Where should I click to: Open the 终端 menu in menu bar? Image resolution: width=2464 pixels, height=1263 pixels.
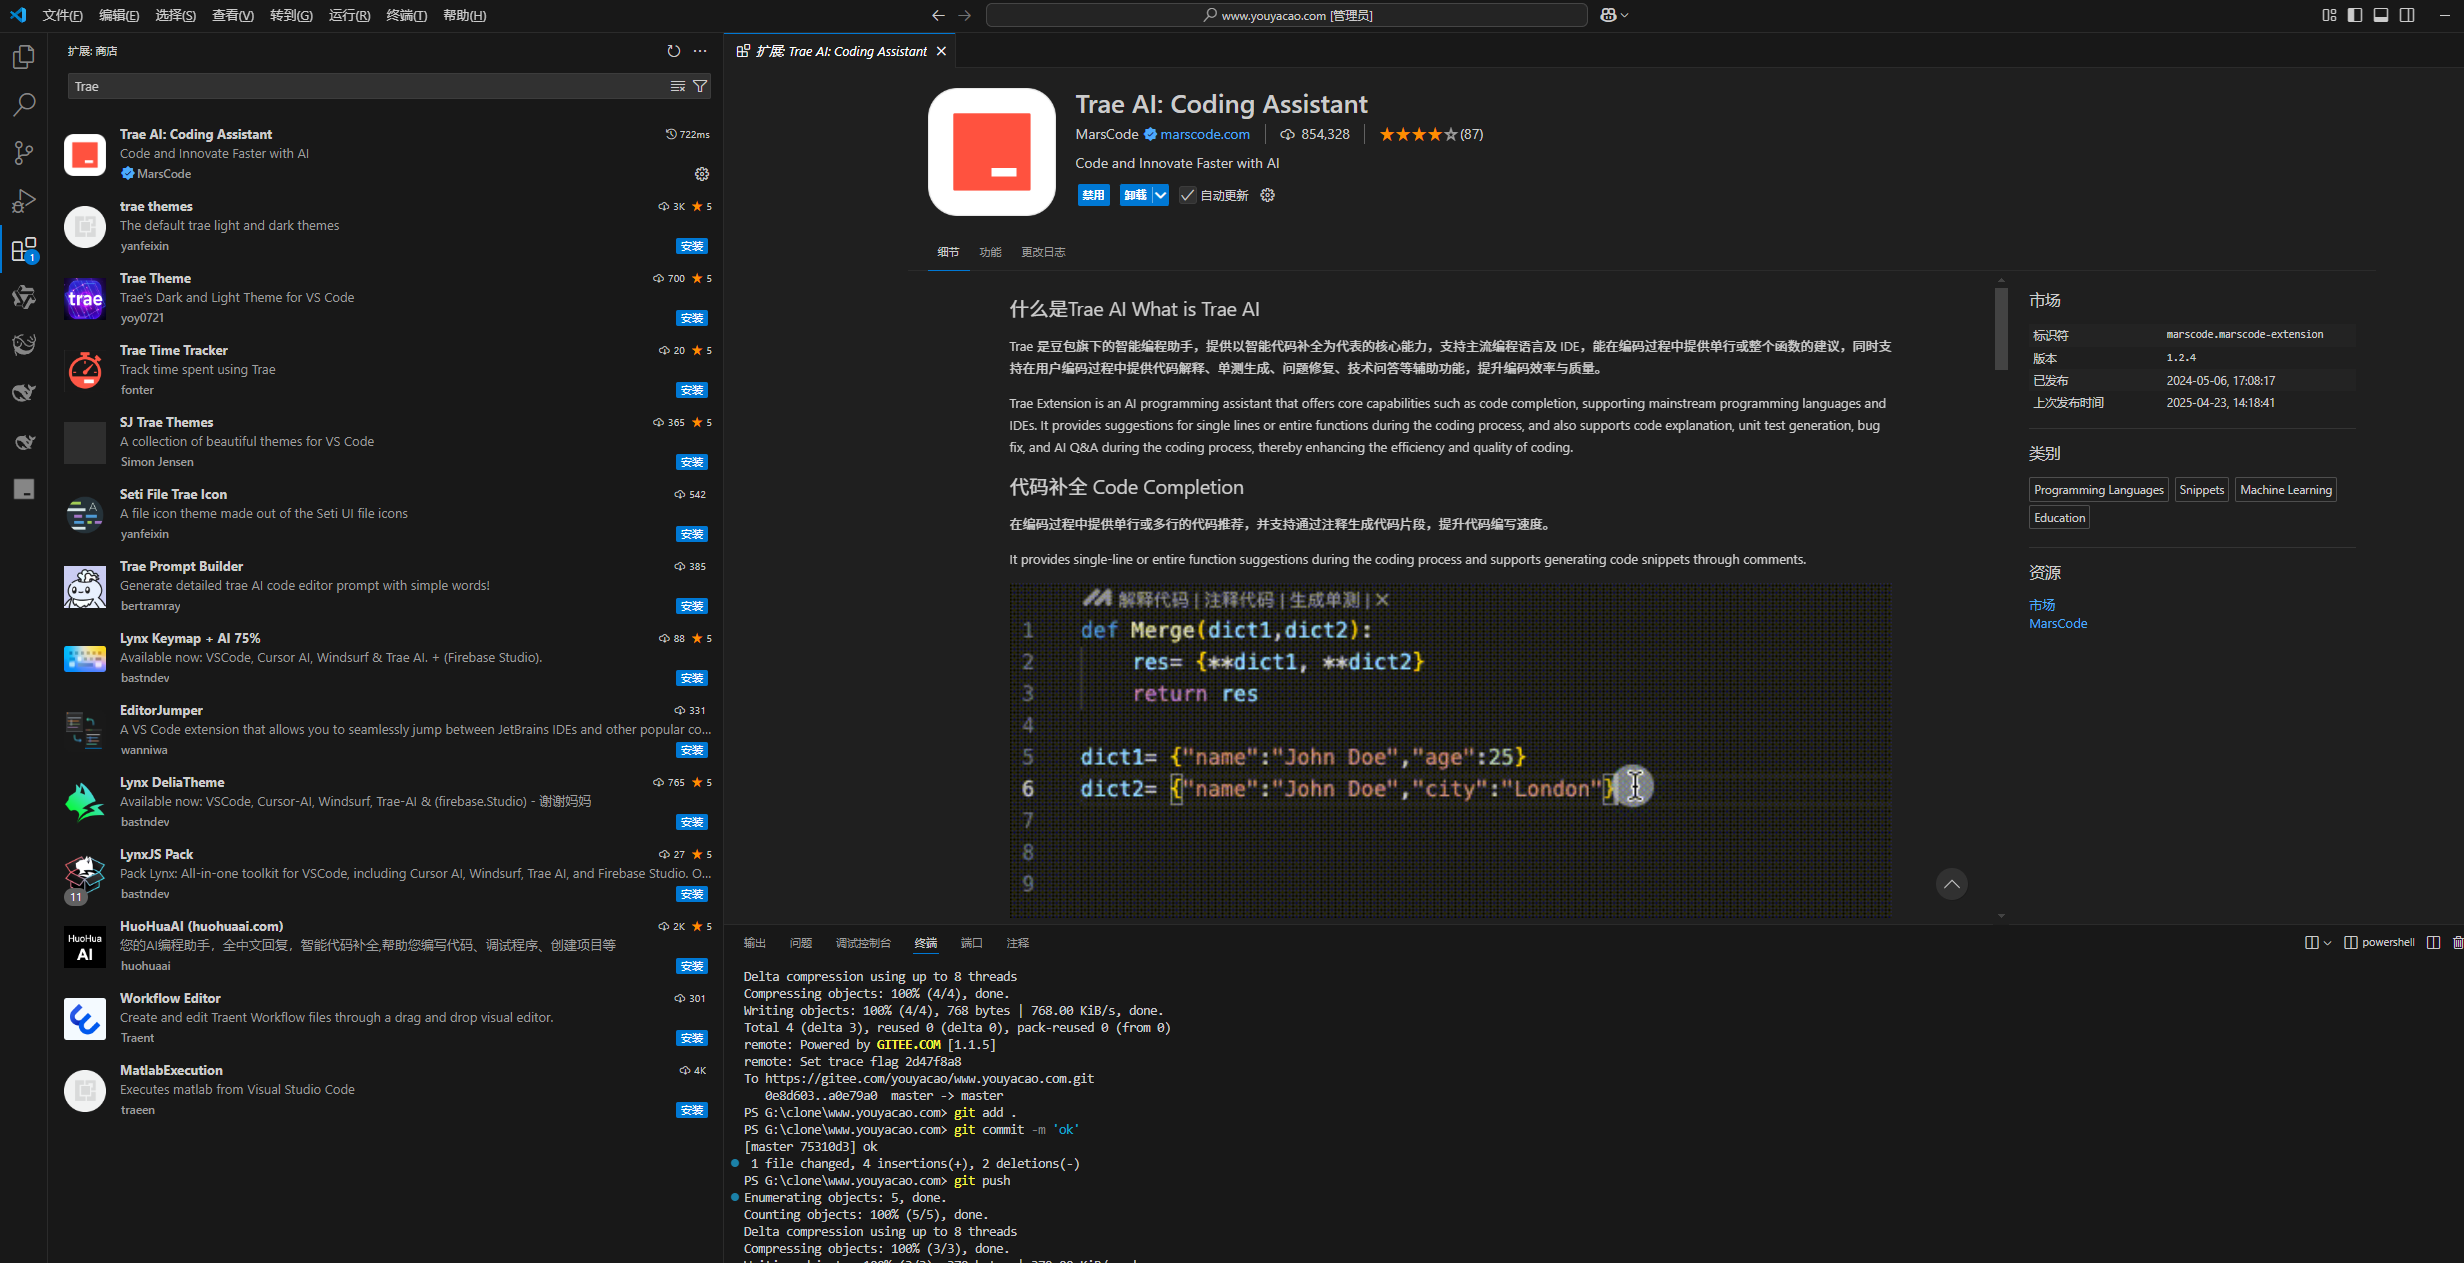(406, 15)
